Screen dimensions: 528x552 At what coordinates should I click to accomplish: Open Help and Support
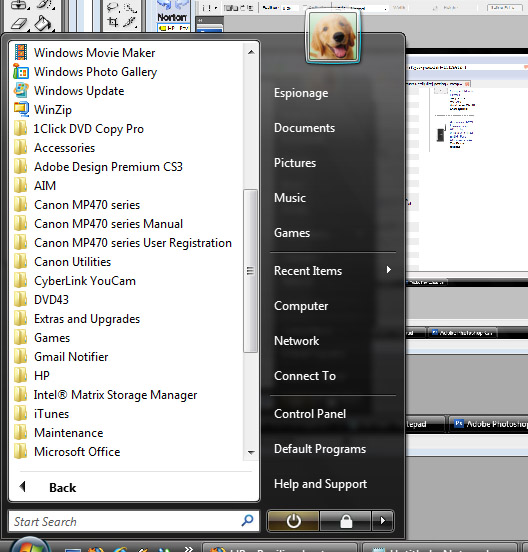pyautogui.click(x=320, y=484)
